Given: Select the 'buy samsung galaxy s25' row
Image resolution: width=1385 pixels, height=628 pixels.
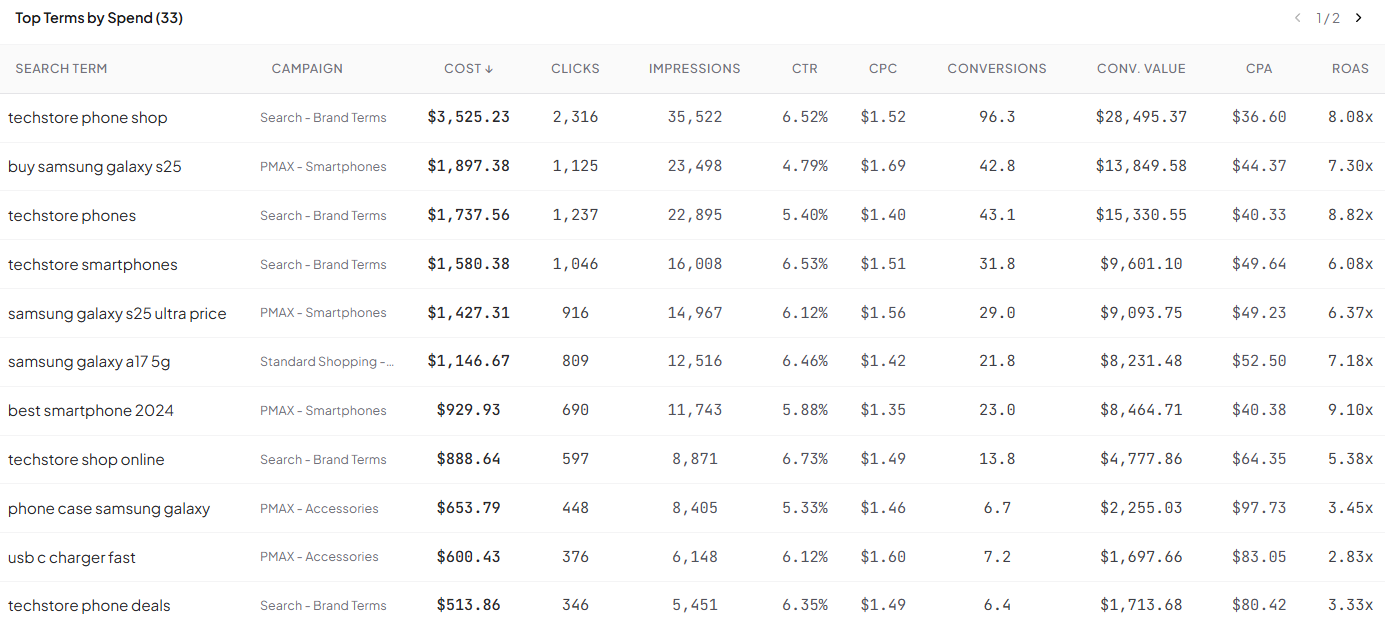Looking at the screenshot, I should (94, 166).
